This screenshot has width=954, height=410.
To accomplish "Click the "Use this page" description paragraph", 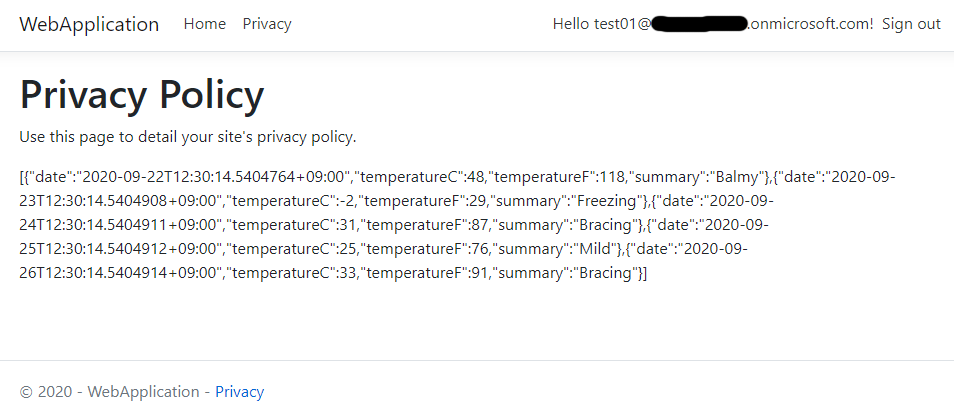I will [188, 136].
